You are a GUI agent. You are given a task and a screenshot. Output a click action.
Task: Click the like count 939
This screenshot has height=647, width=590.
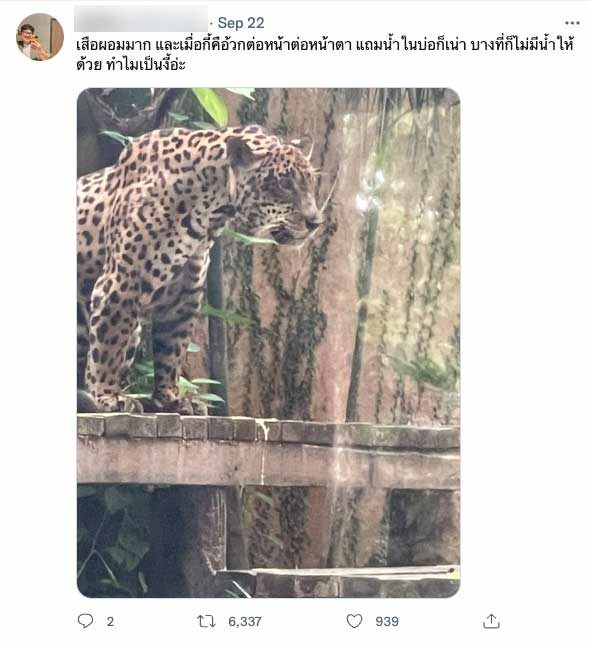click(x=387, y=621)
